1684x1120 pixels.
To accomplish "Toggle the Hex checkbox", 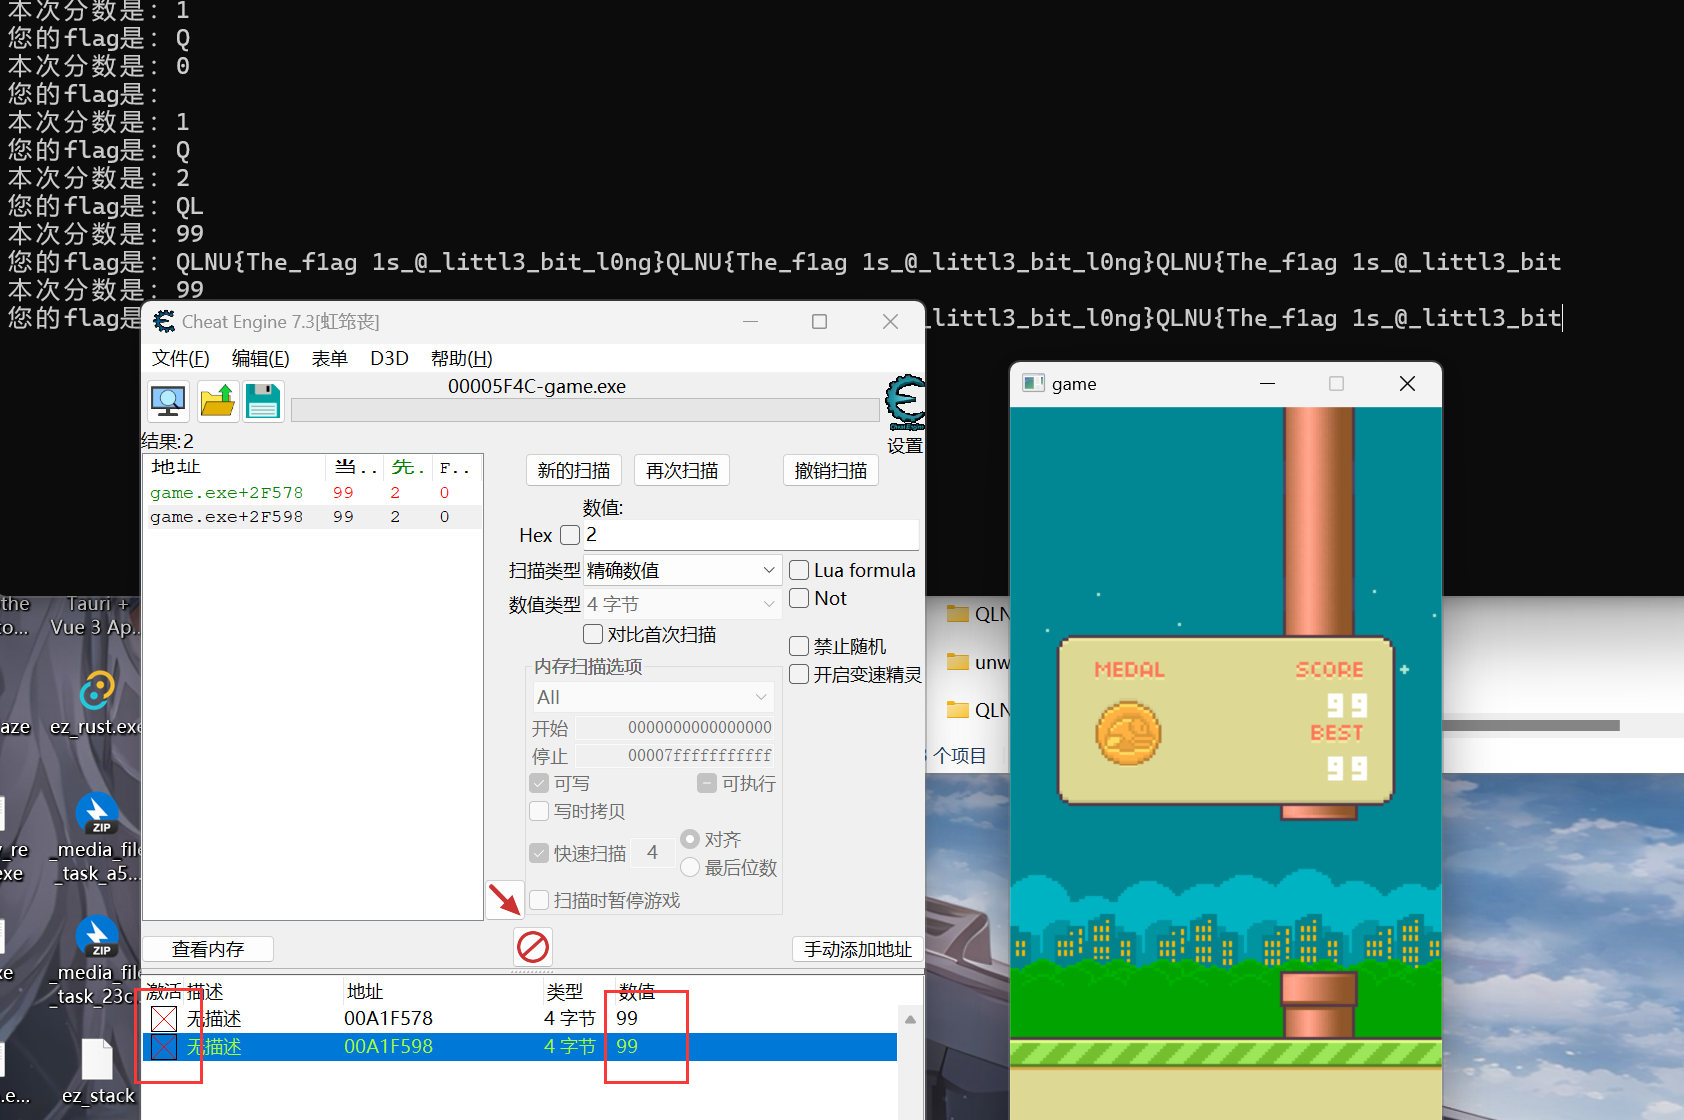I will pyautogui.click(x=570, y=535).
